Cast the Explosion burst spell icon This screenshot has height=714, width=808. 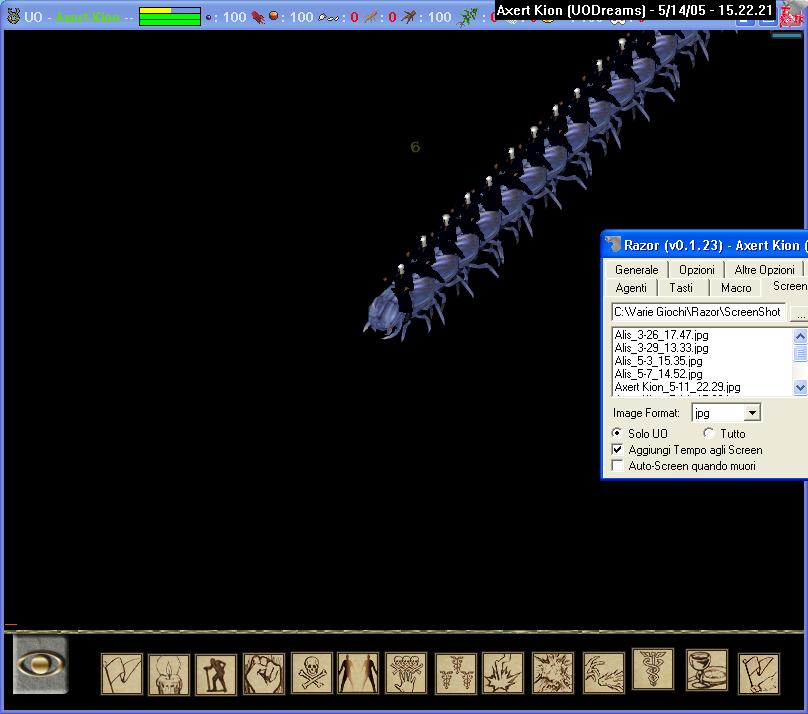tap(553, 673)
